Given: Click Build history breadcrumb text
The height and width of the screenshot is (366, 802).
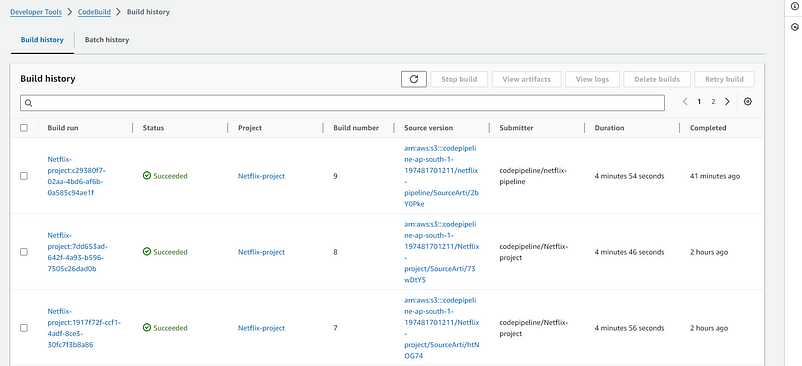Looking at the screenshot, I should coord(148,12).
